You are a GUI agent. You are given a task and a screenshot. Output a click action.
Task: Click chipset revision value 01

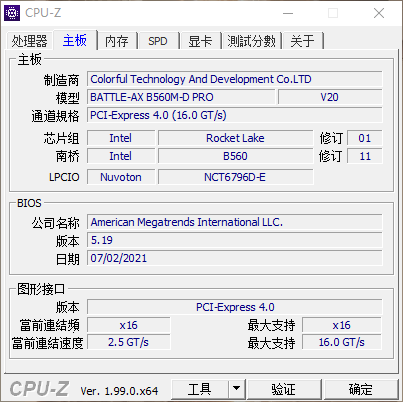click(x=365, y=138)
